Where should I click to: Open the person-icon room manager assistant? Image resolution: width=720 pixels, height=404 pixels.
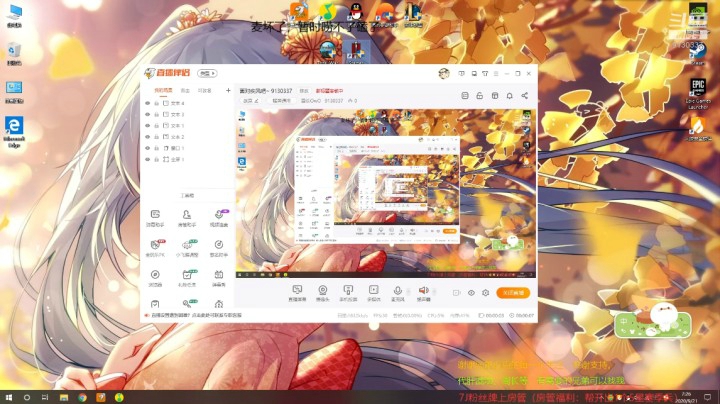(x=186, y=218)
